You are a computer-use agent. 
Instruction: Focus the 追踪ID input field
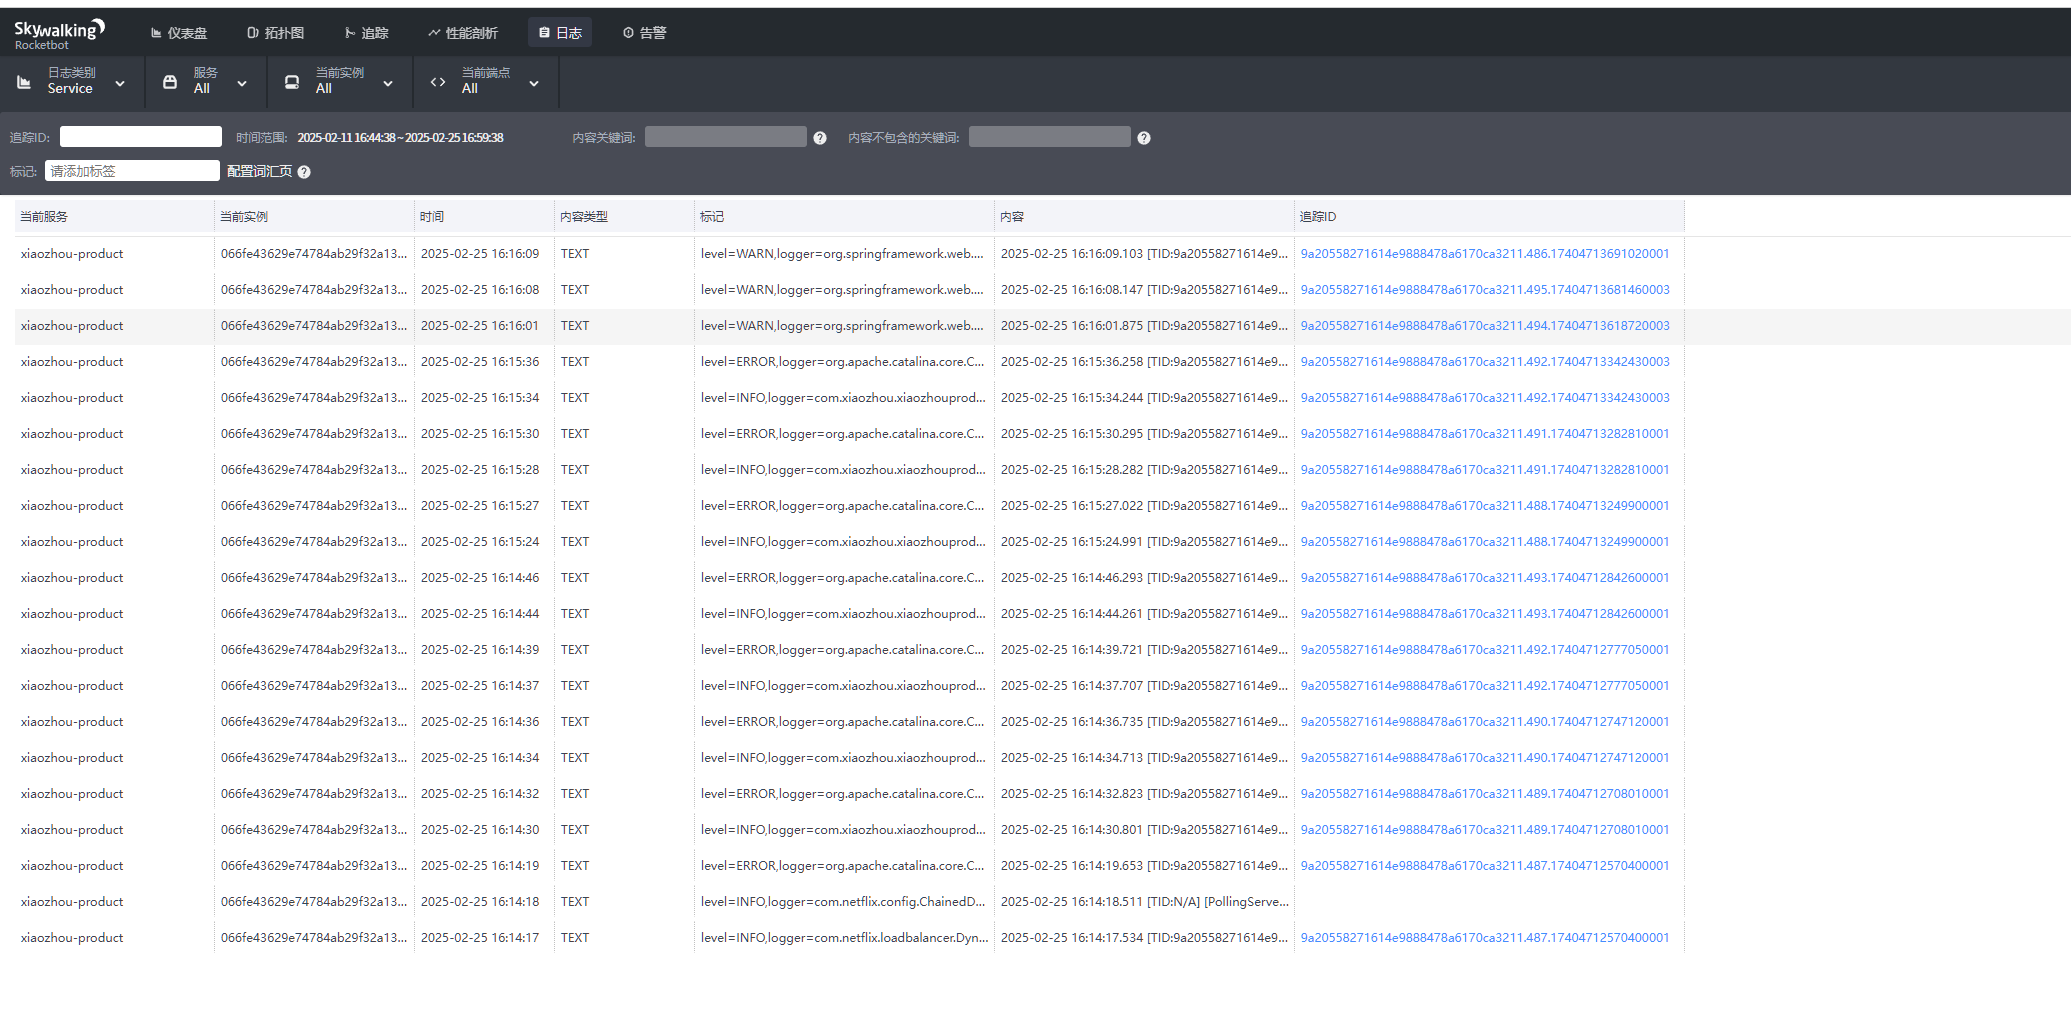[x=141, y=137]
